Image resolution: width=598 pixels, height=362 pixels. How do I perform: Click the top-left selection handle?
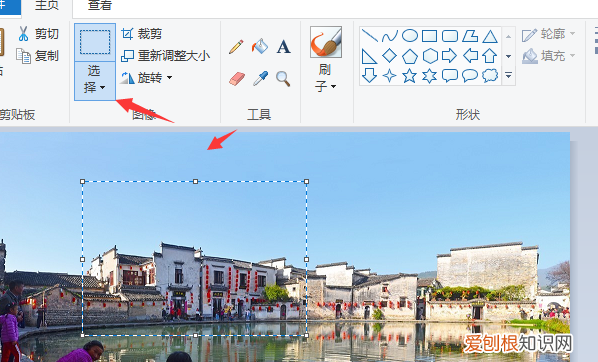tap(83, 182)
